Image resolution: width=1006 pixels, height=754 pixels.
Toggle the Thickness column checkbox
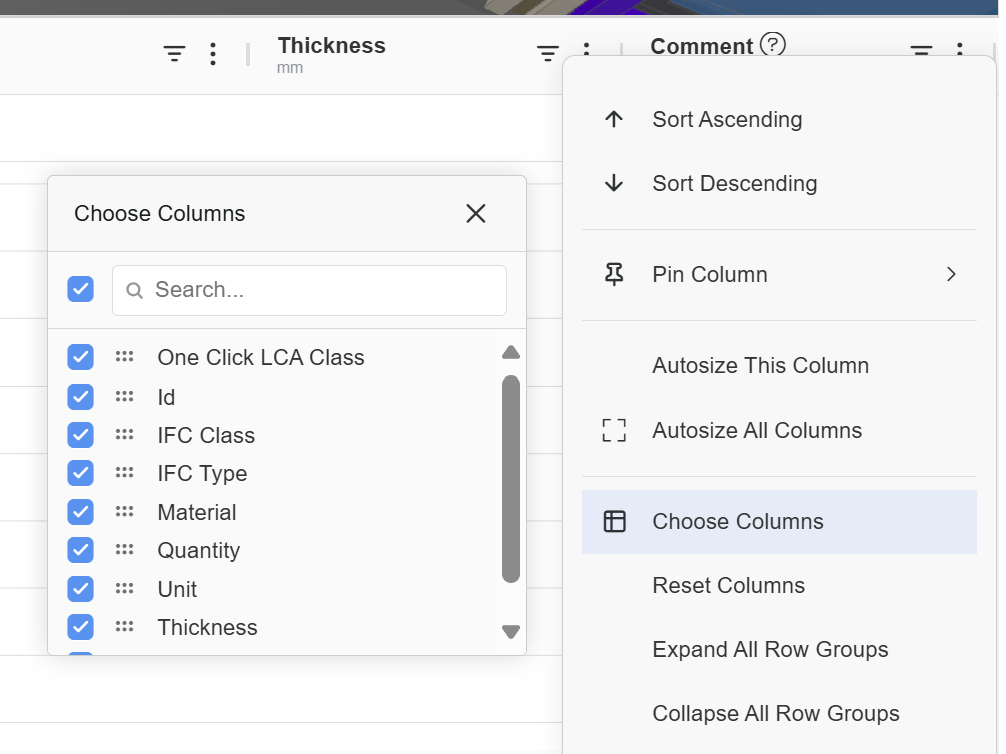click(x=80, y=627)
